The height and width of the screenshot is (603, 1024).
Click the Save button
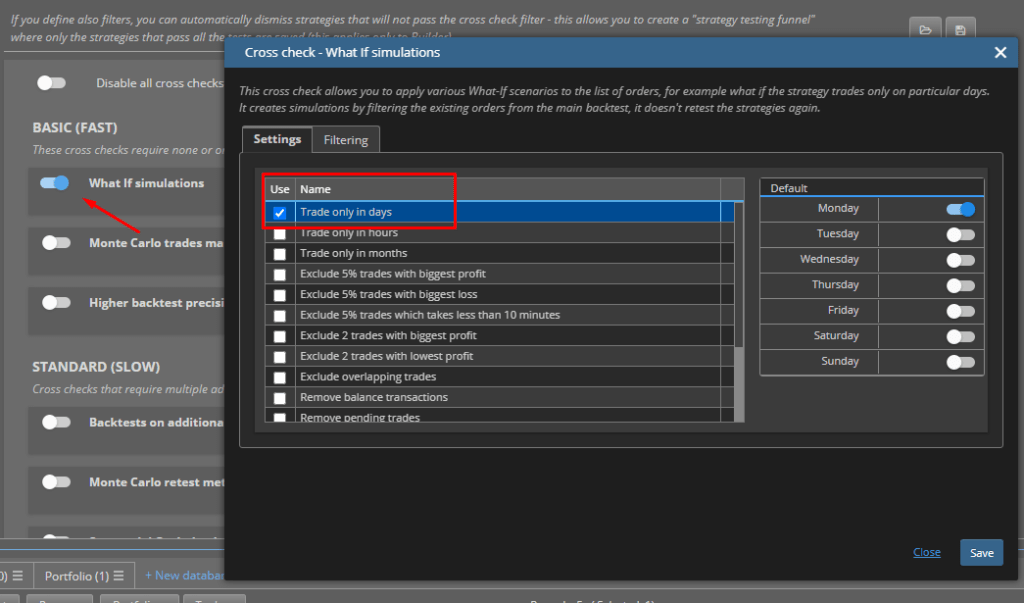[981, 553]
